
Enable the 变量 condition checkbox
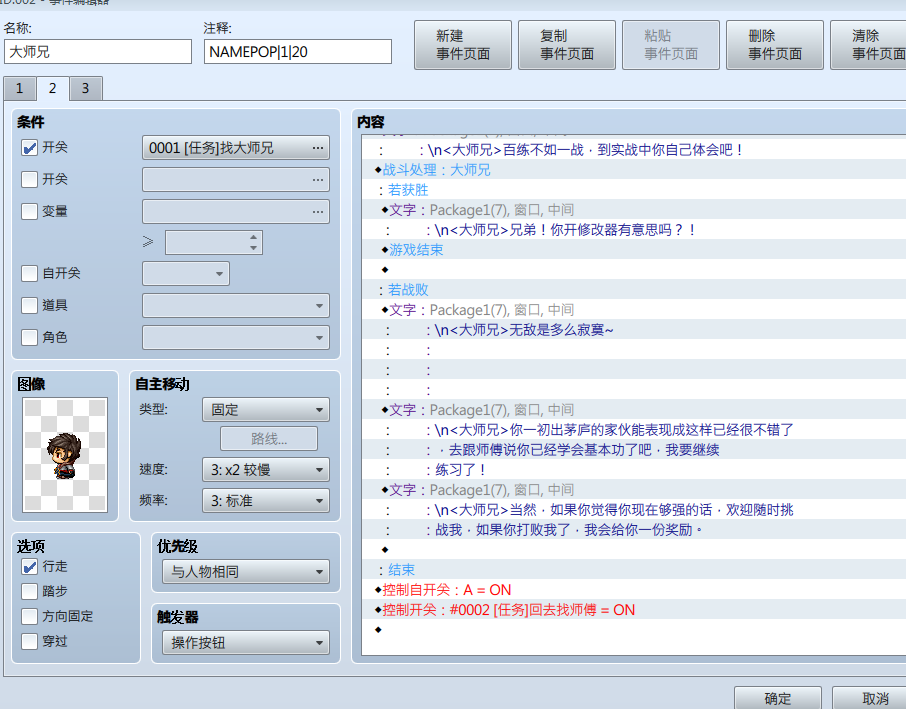[x=29, y=211]
